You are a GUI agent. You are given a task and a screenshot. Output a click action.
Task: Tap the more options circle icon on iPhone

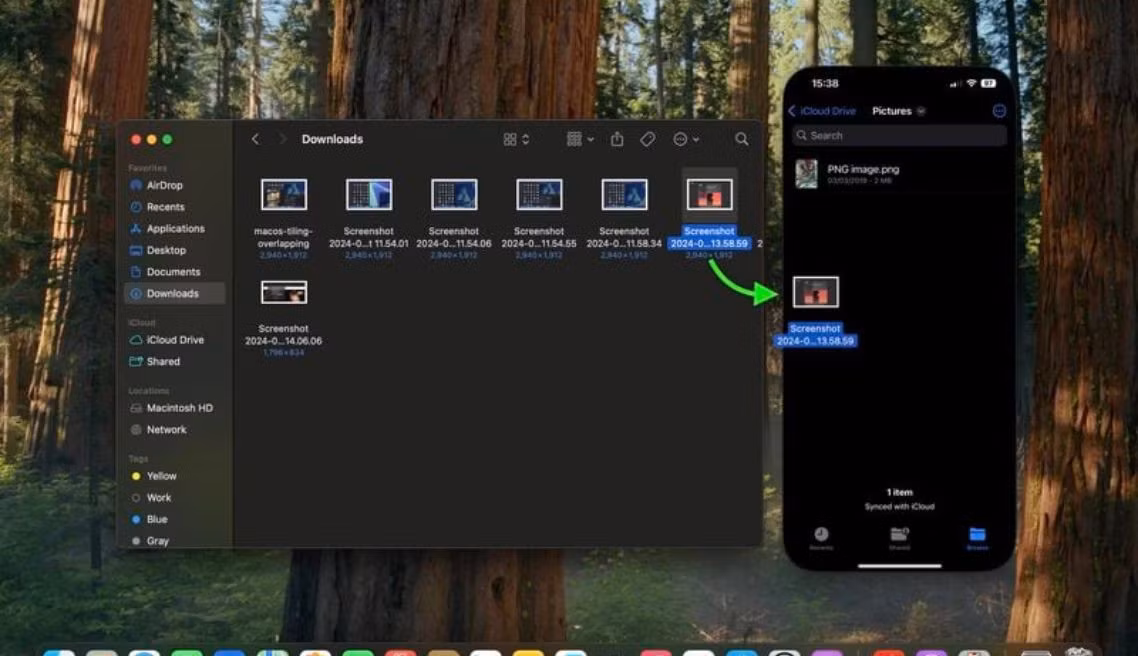click(999, 111)
